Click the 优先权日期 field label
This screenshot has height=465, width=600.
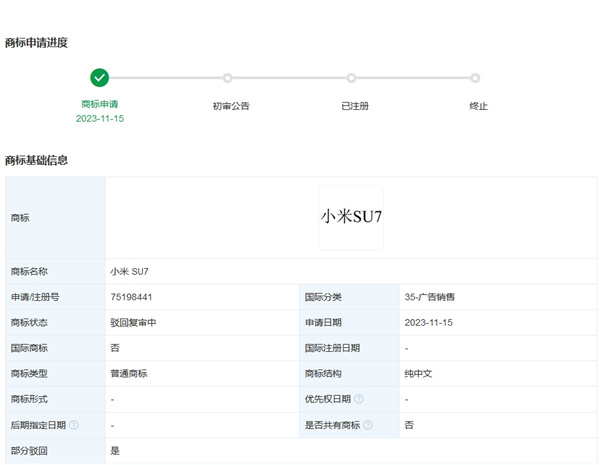[328, 399]
